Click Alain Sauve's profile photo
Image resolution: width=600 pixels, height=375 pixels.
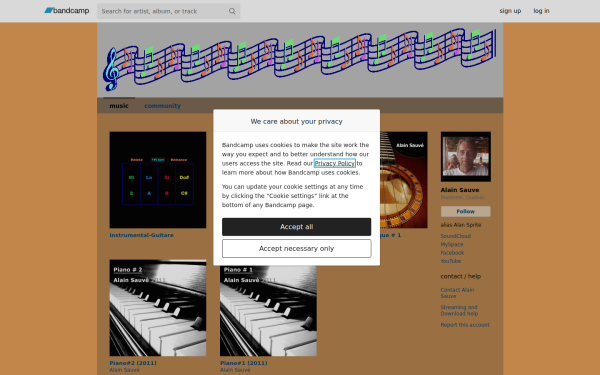466,157
